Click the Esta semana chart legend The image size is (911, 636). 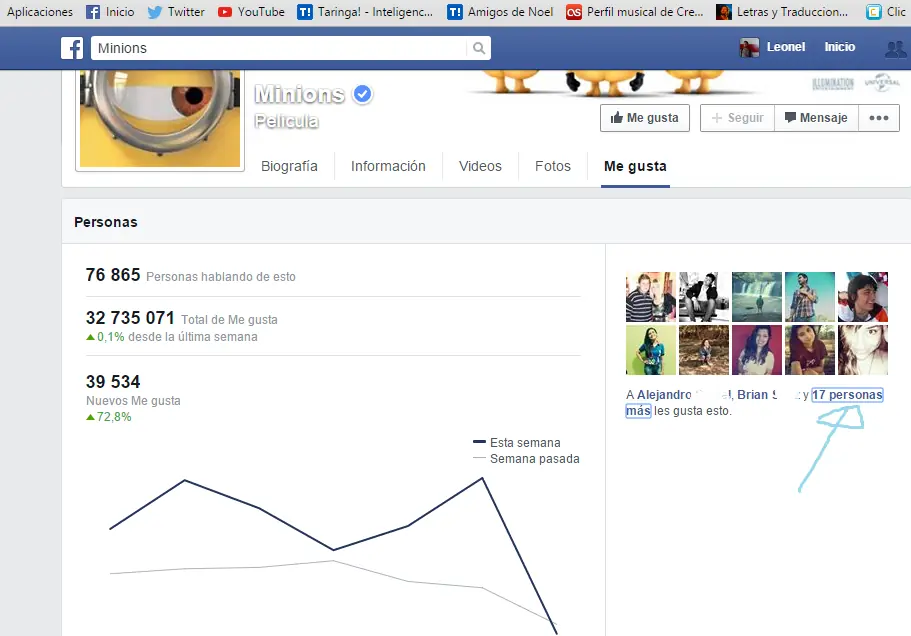coord(517,443)
